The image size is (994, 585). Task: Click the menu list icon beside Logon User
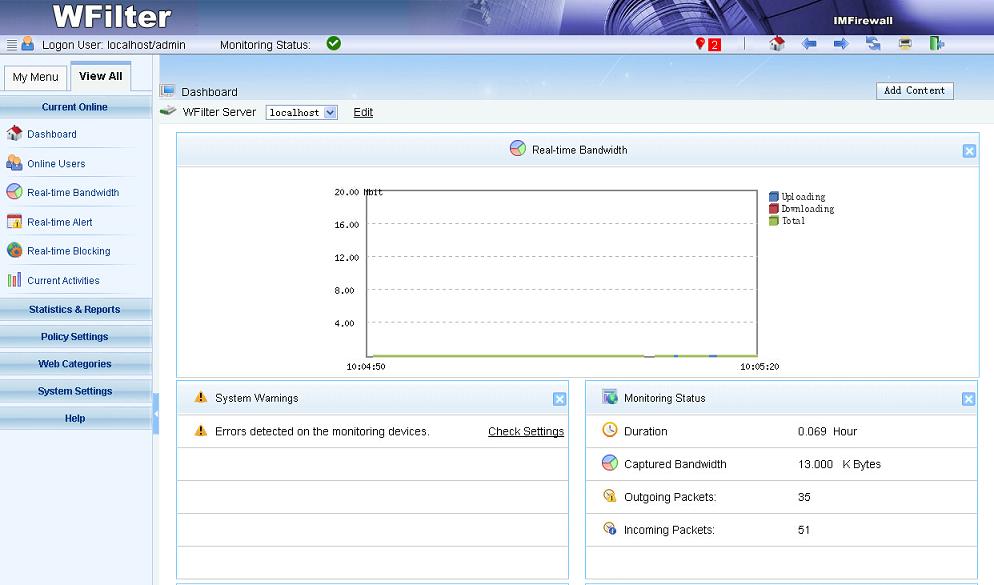(11, 45)
